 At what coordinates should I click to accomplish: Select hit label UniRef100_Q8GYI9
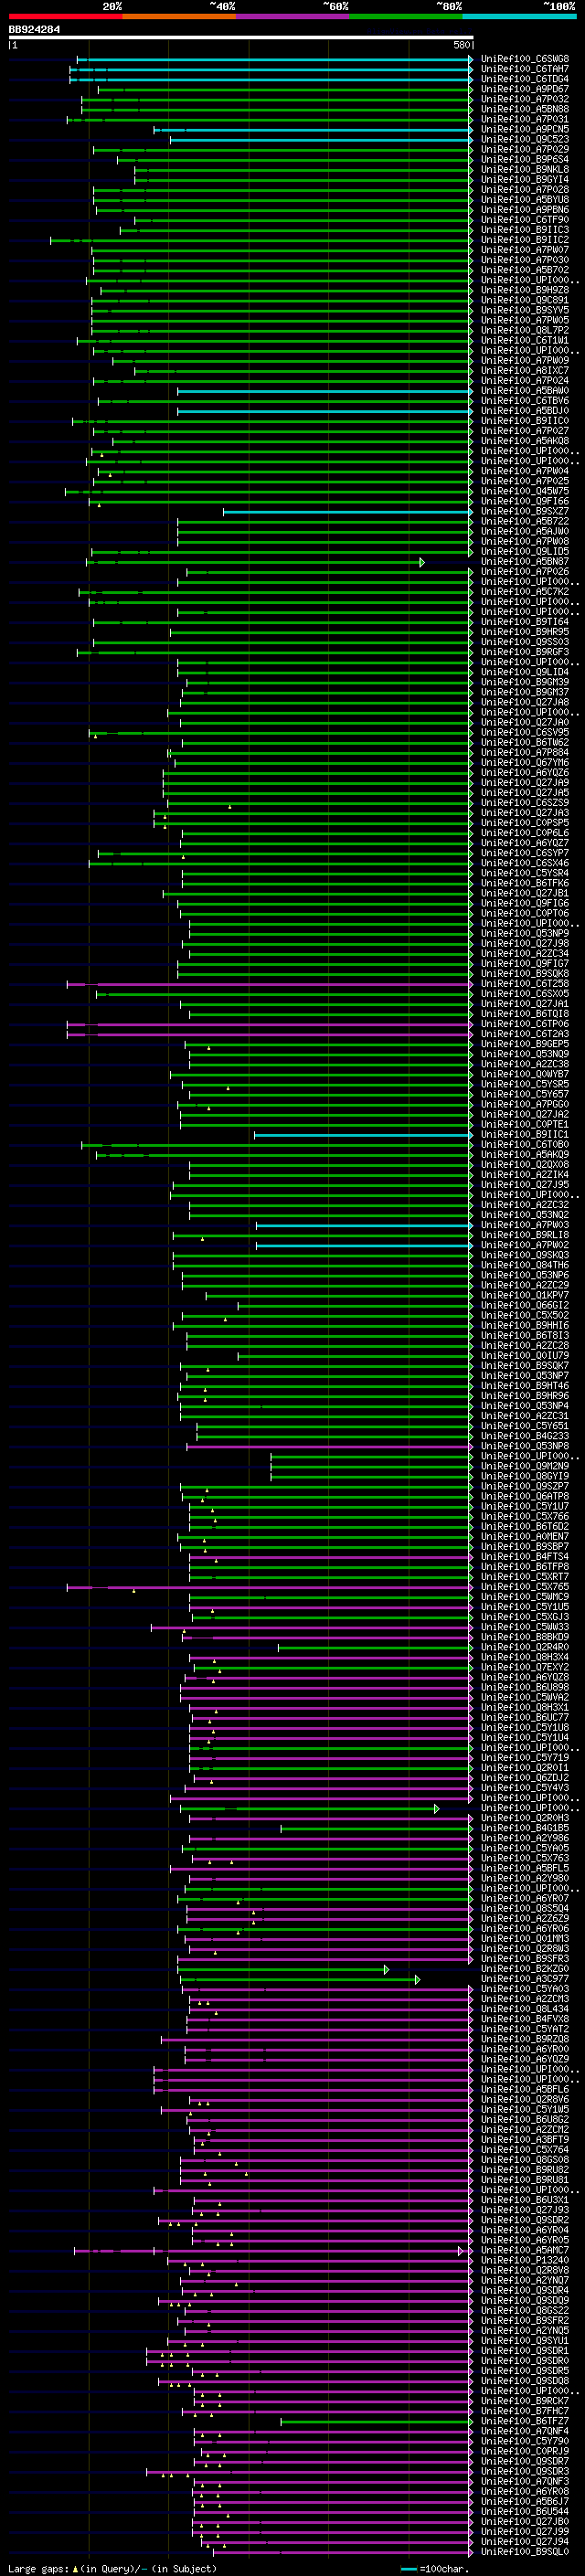tap(524, 1476)
